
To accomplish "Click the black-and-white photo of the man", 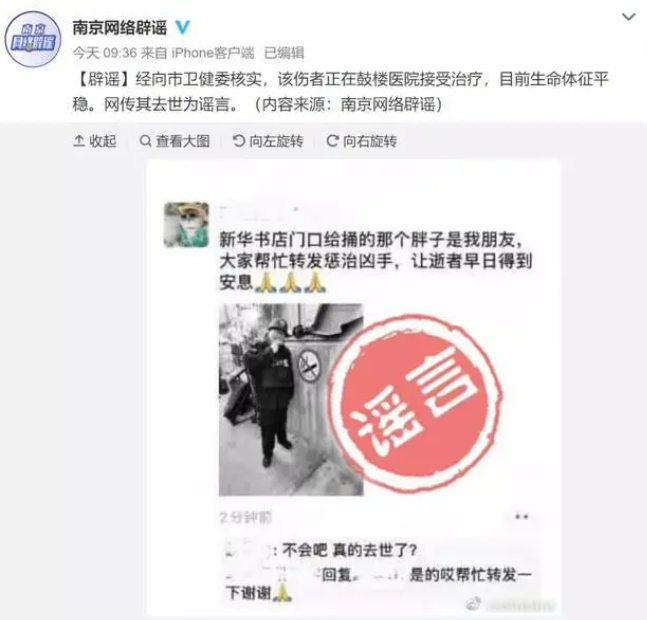I will pos(291,399).
